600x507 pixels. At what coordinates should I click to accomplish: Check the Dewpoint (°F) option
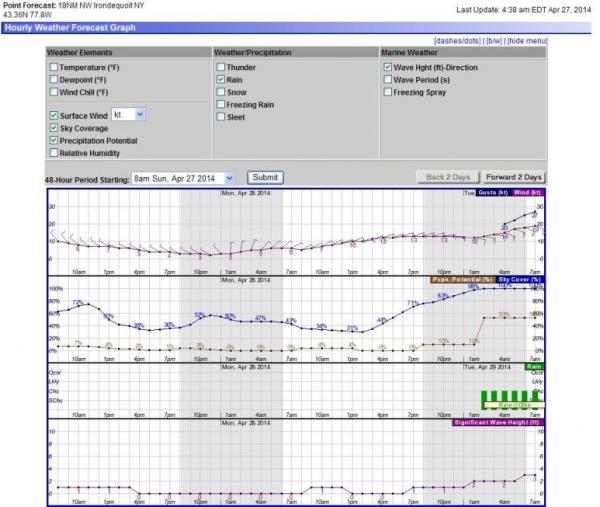coord(54,79)
